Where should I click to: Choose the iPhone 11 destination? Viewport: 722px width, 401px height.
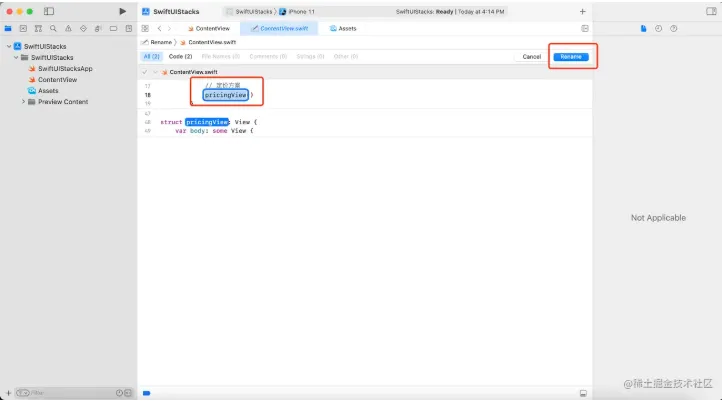[x=297, y=12]
